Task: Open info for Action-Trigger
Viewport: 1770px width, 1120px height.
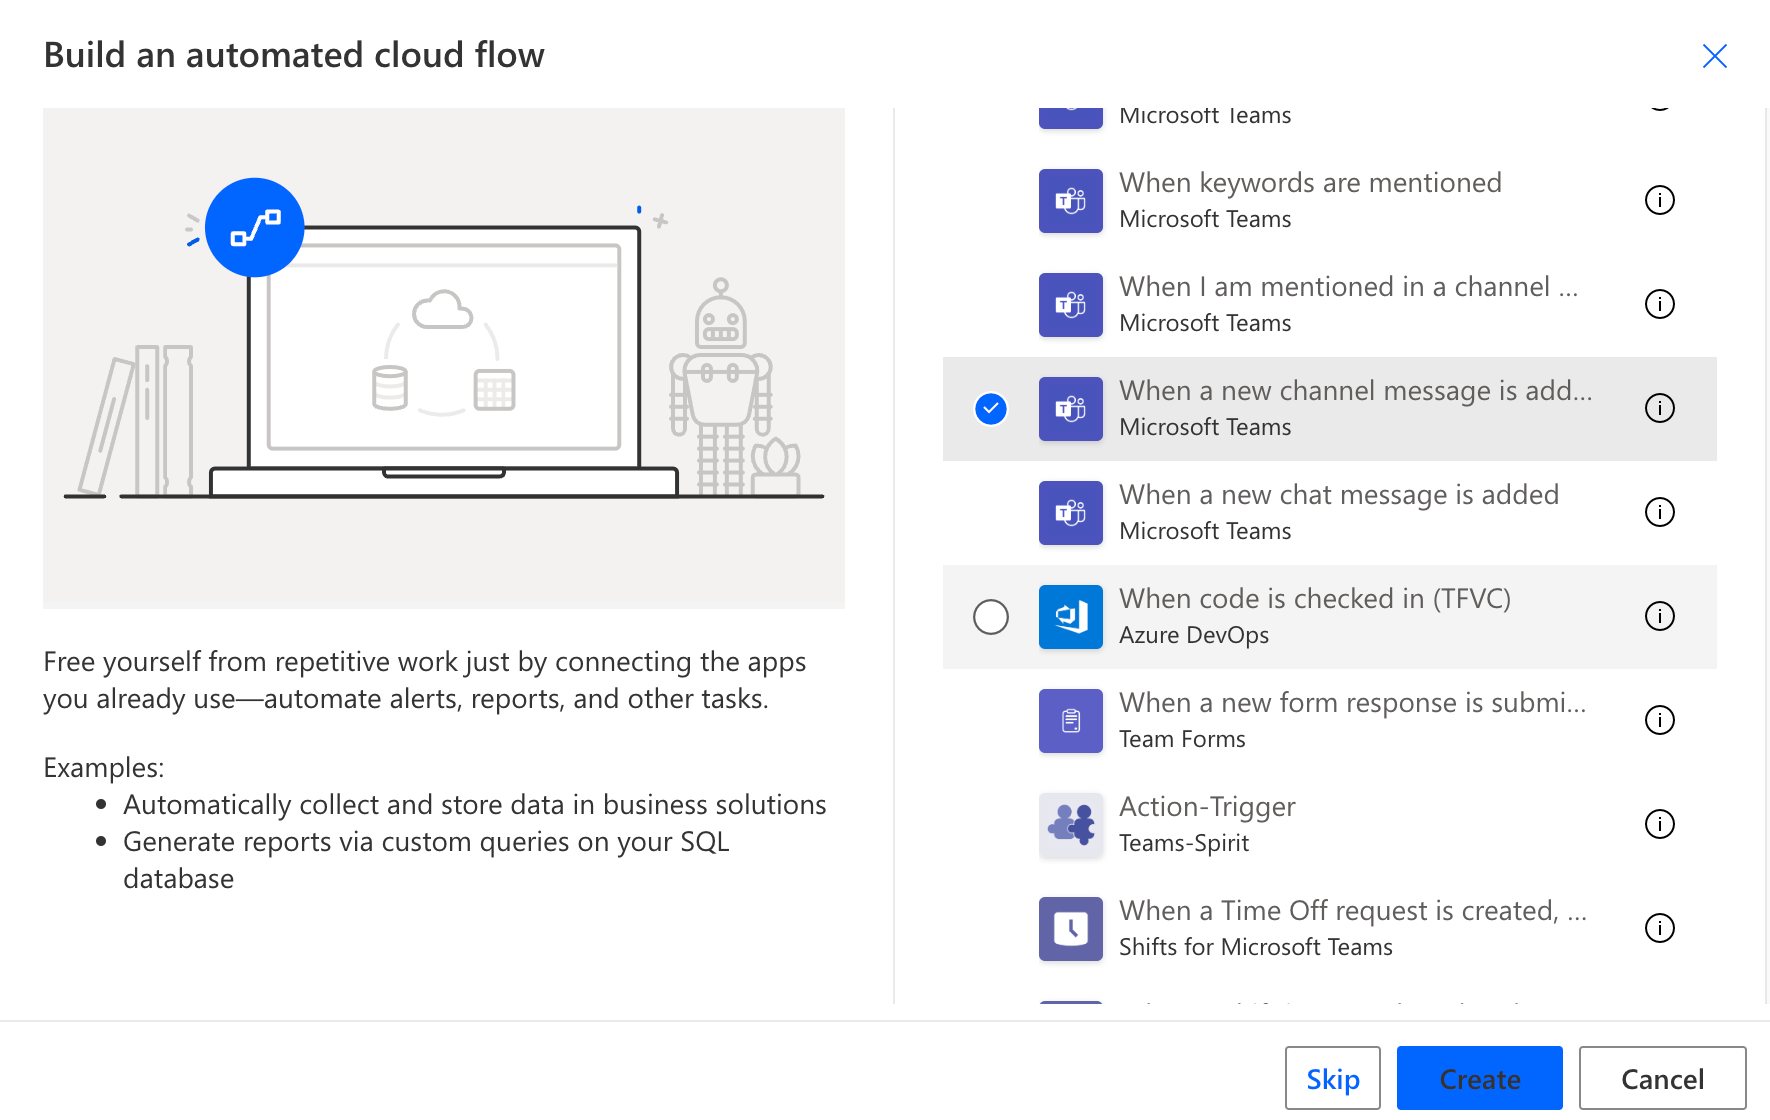Action: (1659, 824)
